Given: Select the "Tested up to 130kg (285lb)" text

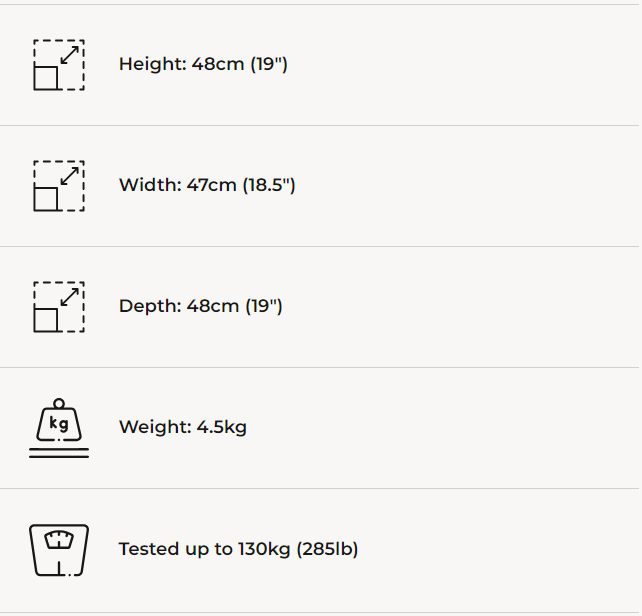Looking at the screenshot, I should (x=238, y=550).
